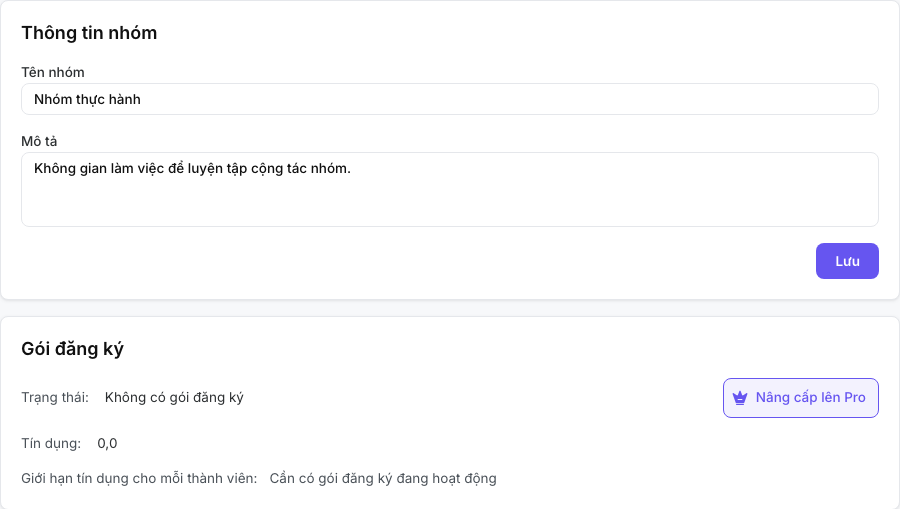This screenshot has width=900, height=509.
Task: Focus the Tên nhóm input field
Action: point(450,99)
